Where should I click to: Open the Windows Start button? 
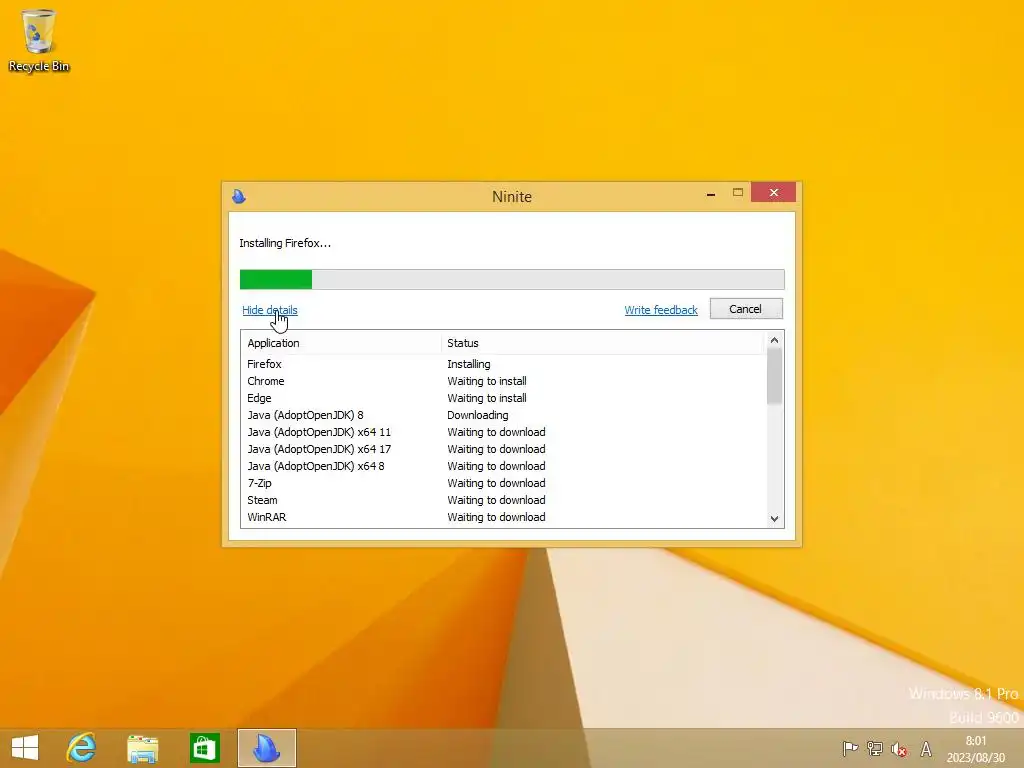click(x=25, y=748)
